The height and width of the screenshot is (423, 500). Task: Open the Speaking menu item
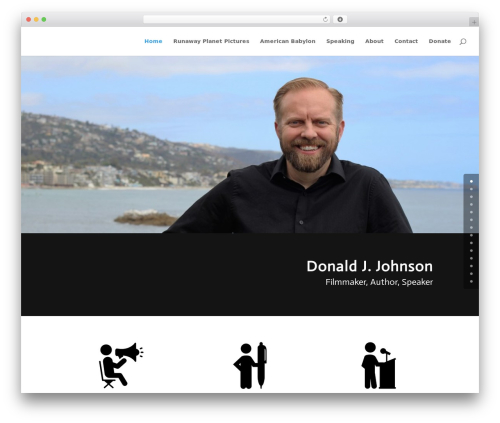[340, 41]
